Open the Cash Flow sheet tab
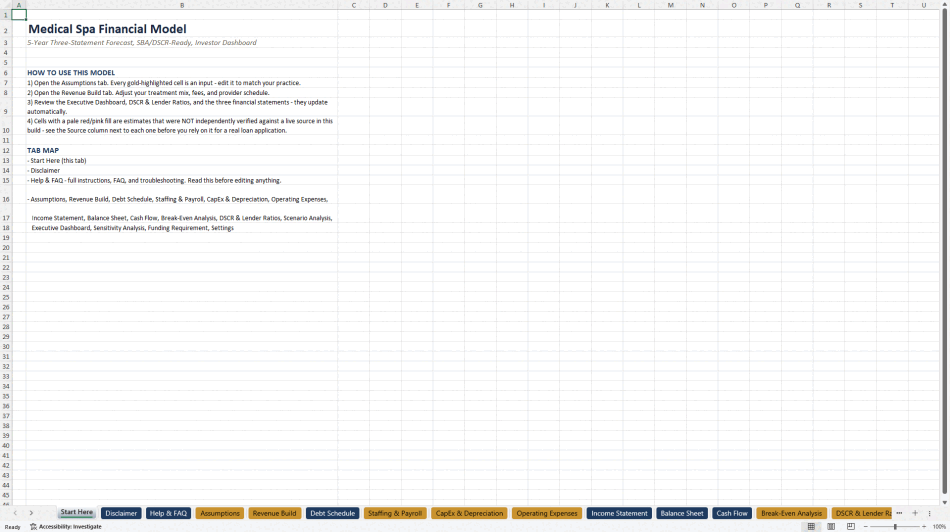The width and height of the screenshot is (950, 532). point(732,513)
